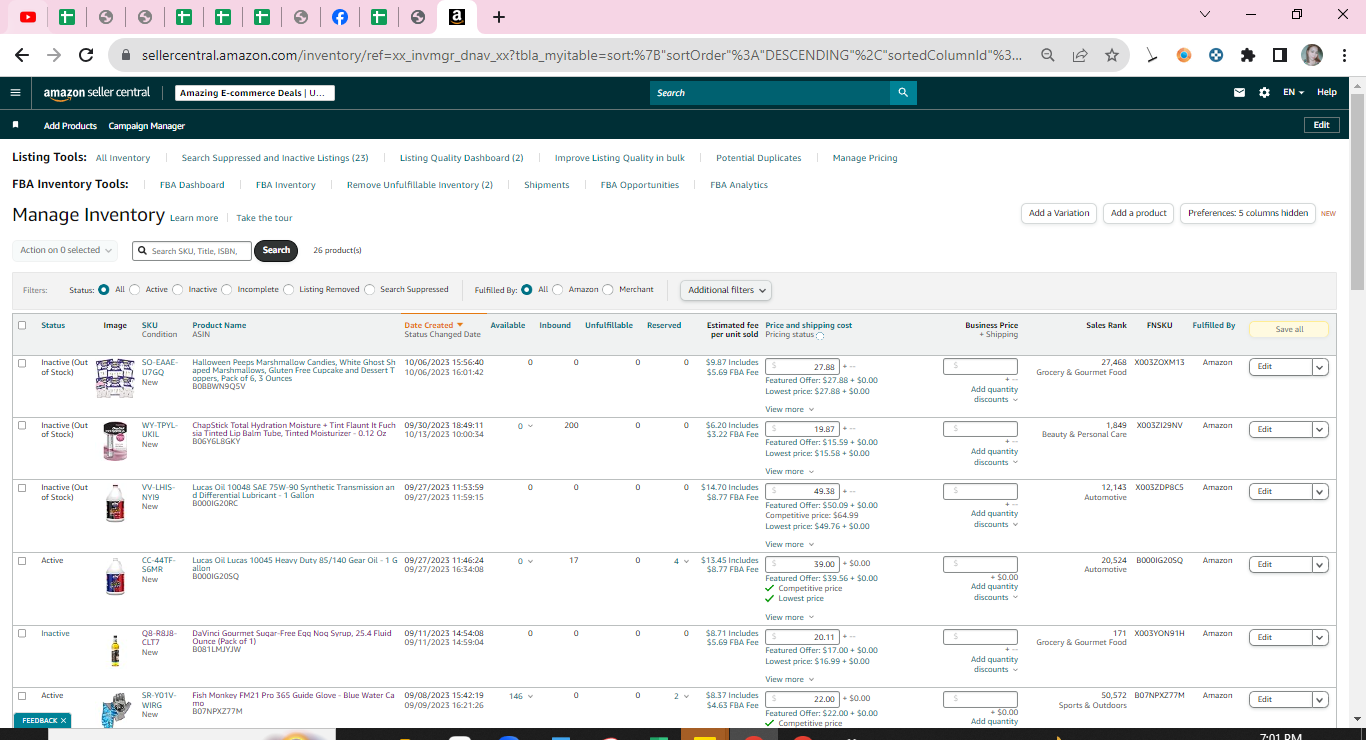
Task: Go back using the browser back arrow
Action: coord(21,56)
